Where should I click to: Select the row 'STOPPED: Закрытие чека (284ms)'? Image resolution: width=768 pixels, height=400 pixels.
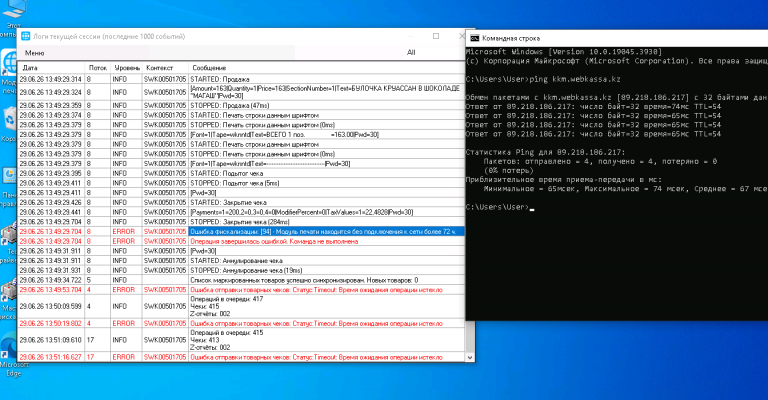point(241,222)
